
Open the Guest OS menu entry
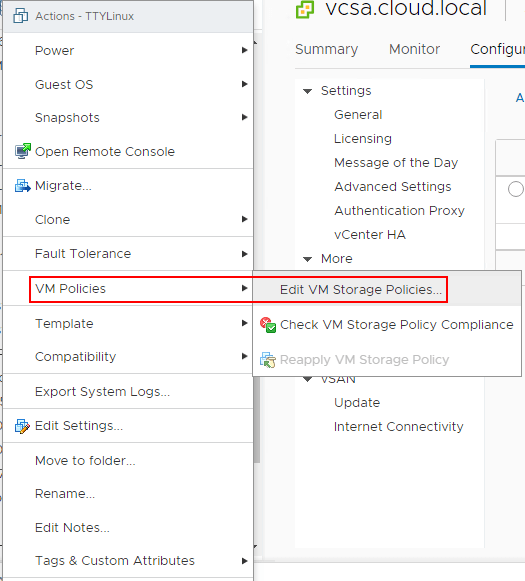coord(128,84)
